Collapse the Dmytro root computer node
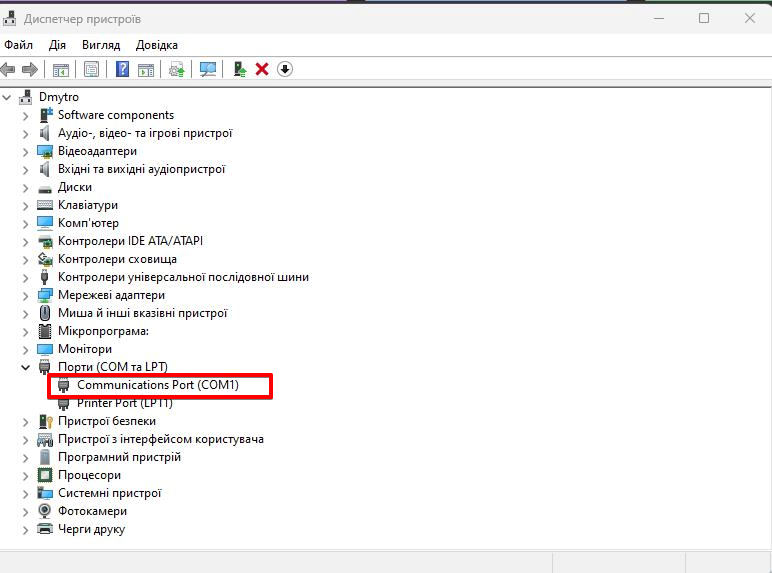Screen dimensions: 772x573 (8, 97)
